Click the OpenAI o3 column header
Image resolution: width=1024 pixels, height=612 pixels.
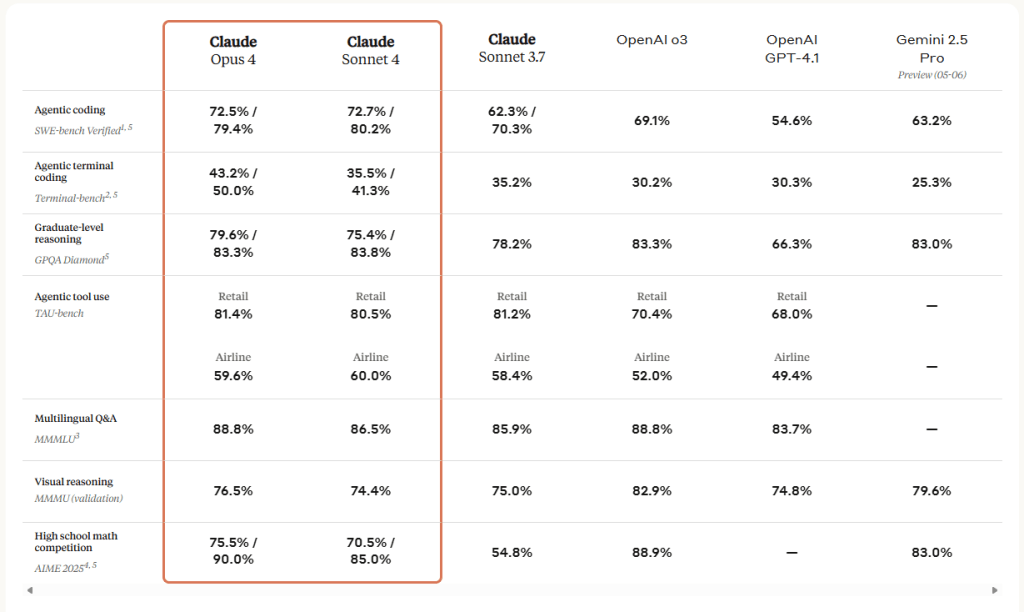652,40
